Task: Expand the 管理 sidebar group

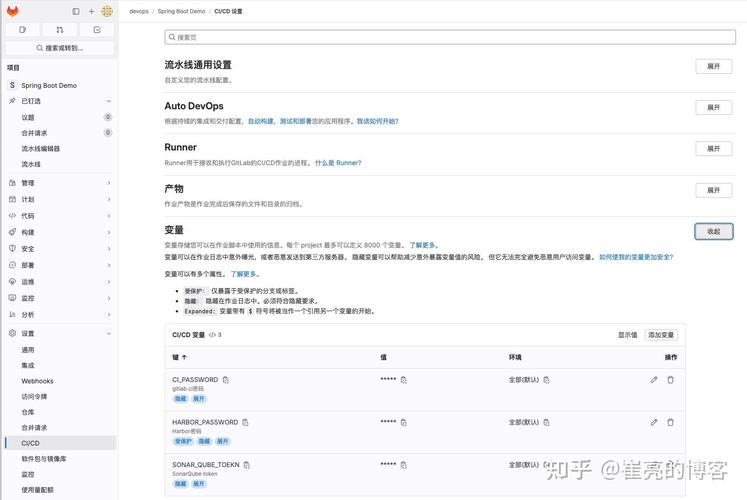Action: (x=109, y=183)
